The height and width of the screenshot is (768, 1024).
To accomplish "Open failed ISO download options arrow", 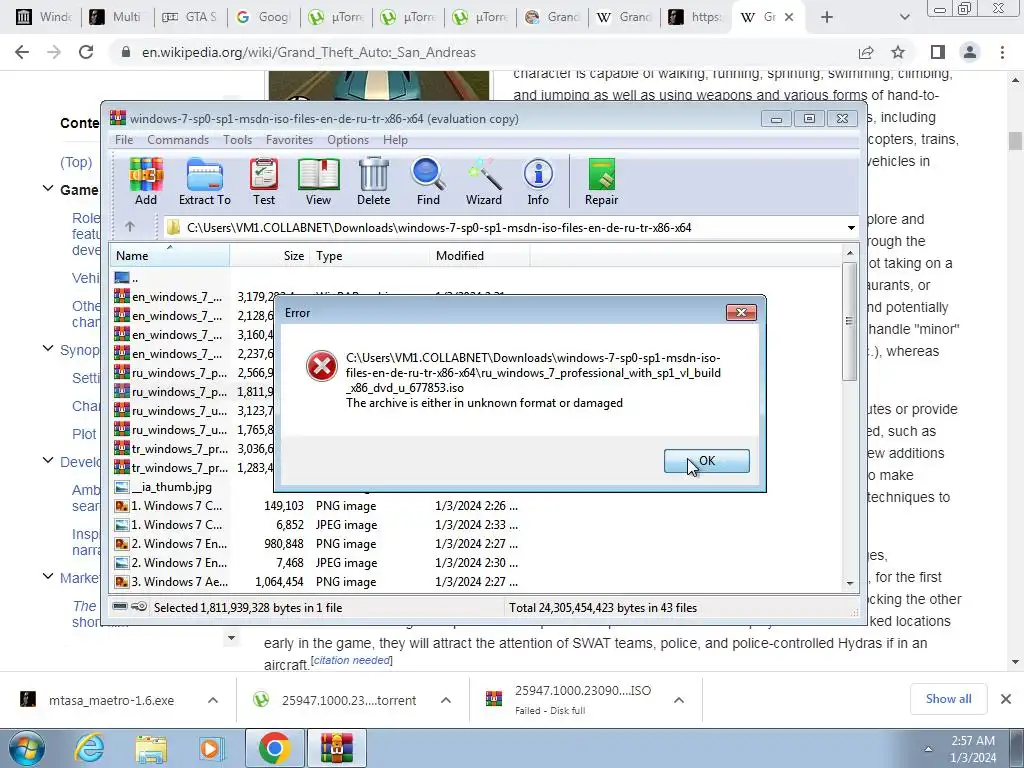I will tap(679, 700).
